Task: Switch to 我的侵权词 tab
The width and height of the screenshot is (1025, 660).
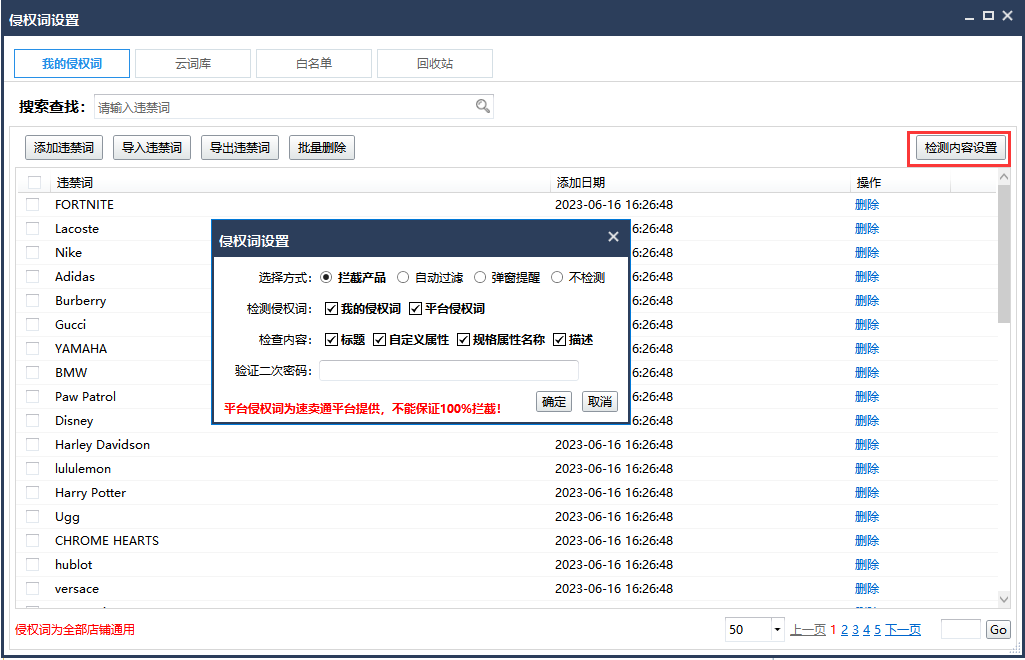Action: point(72,63)
